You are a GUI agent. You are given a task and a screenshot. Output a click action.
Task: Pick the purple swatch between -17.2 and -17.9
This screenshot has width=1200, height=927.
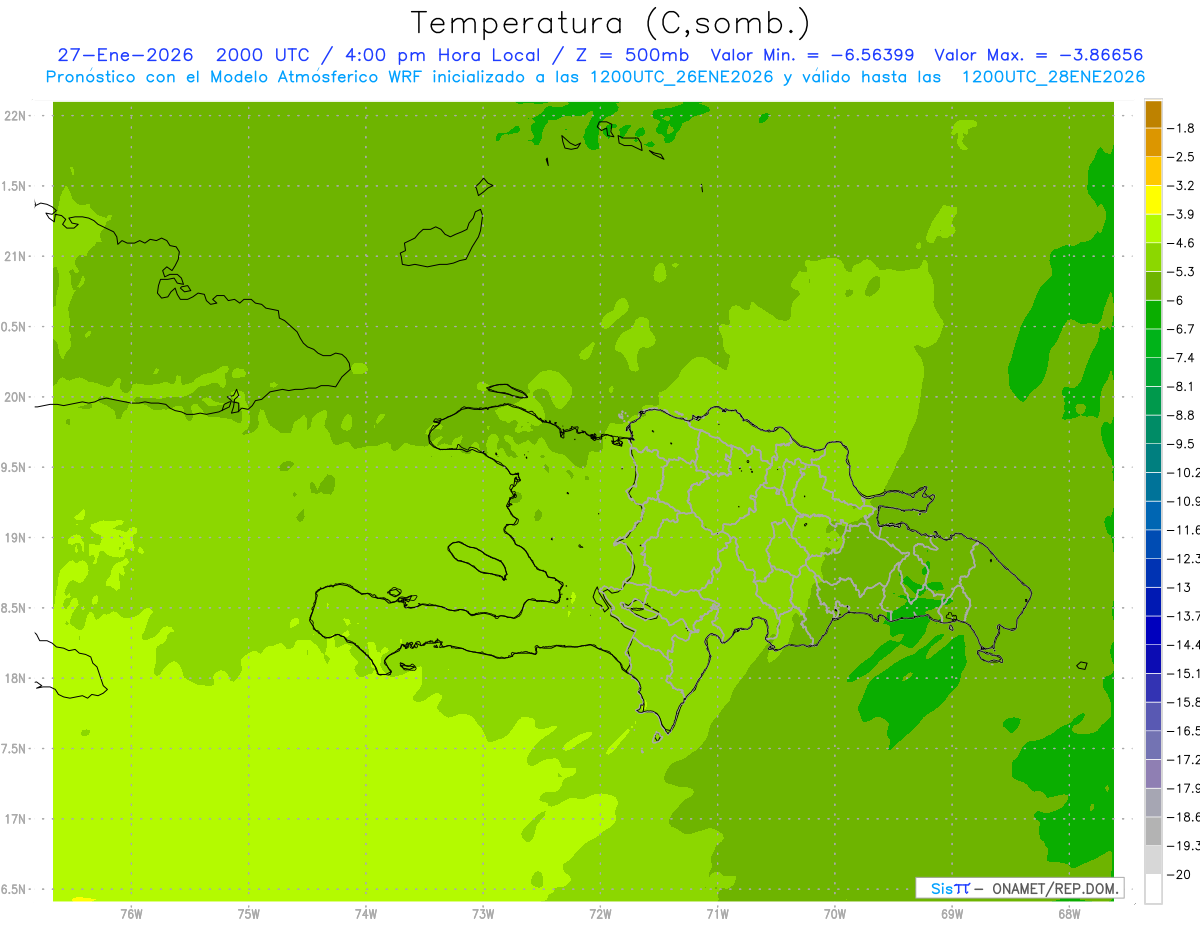click(1153, 773)
